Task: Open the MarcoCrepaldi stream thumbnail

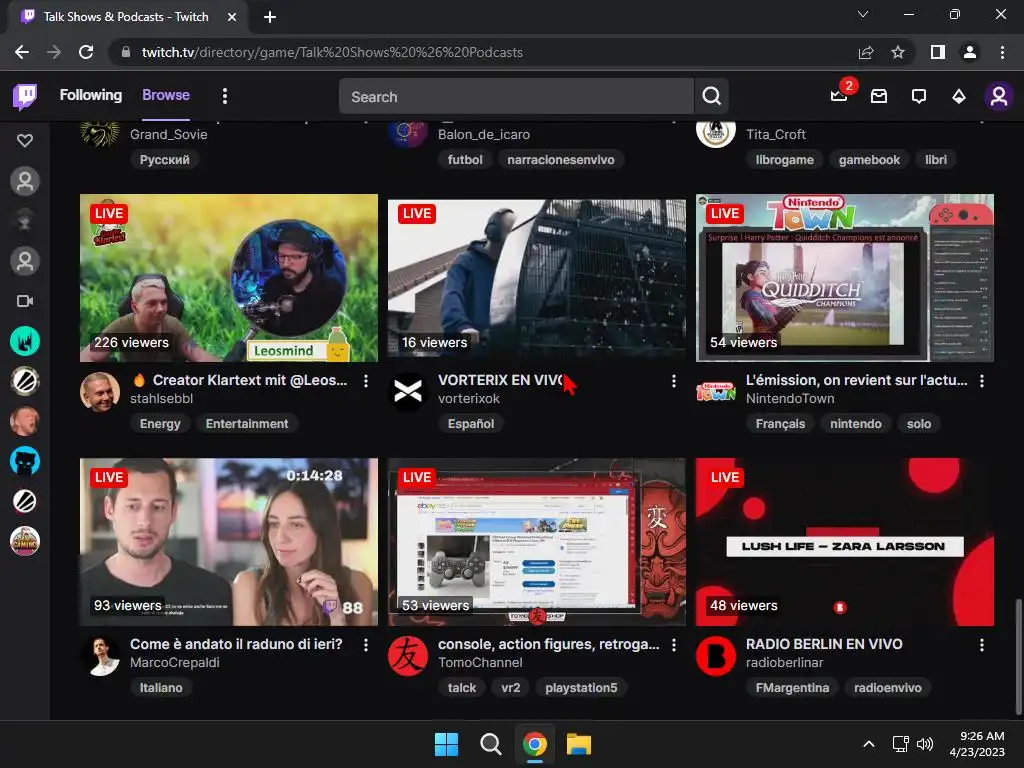Action: pyautogui.click(x=229, y=541)
